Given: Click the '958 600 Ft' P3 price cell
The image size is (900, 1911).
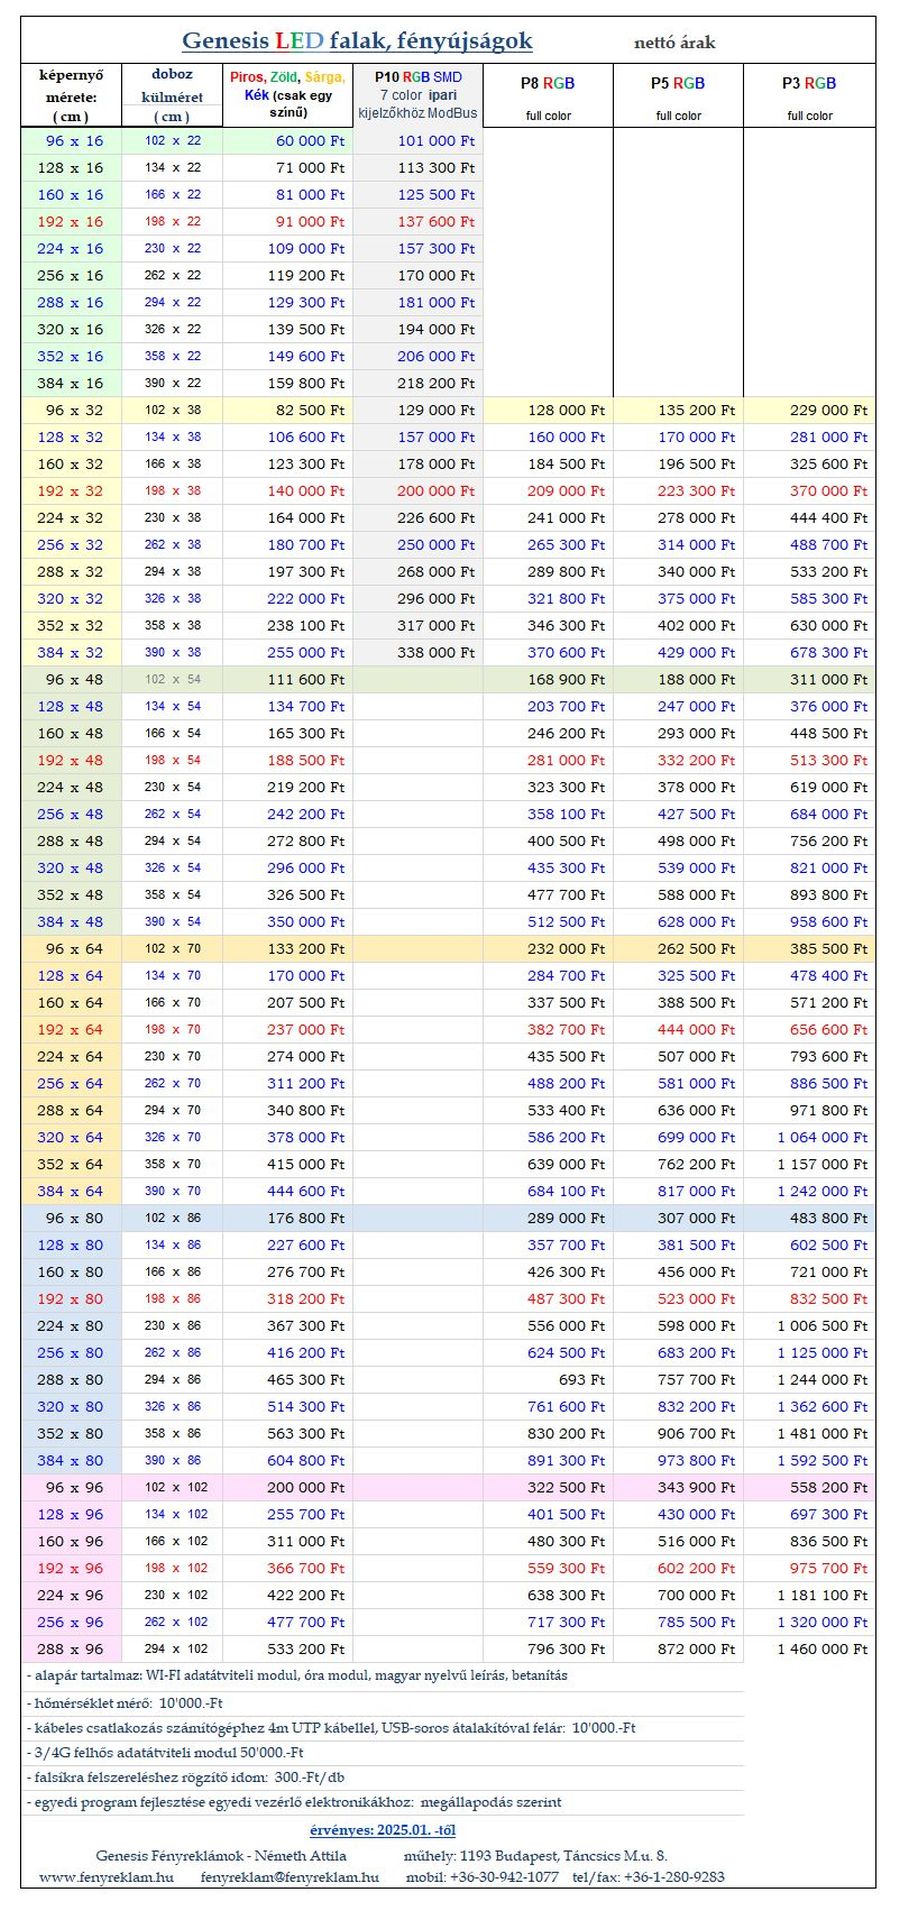Looking at the screenshot, I should [809, 922].
